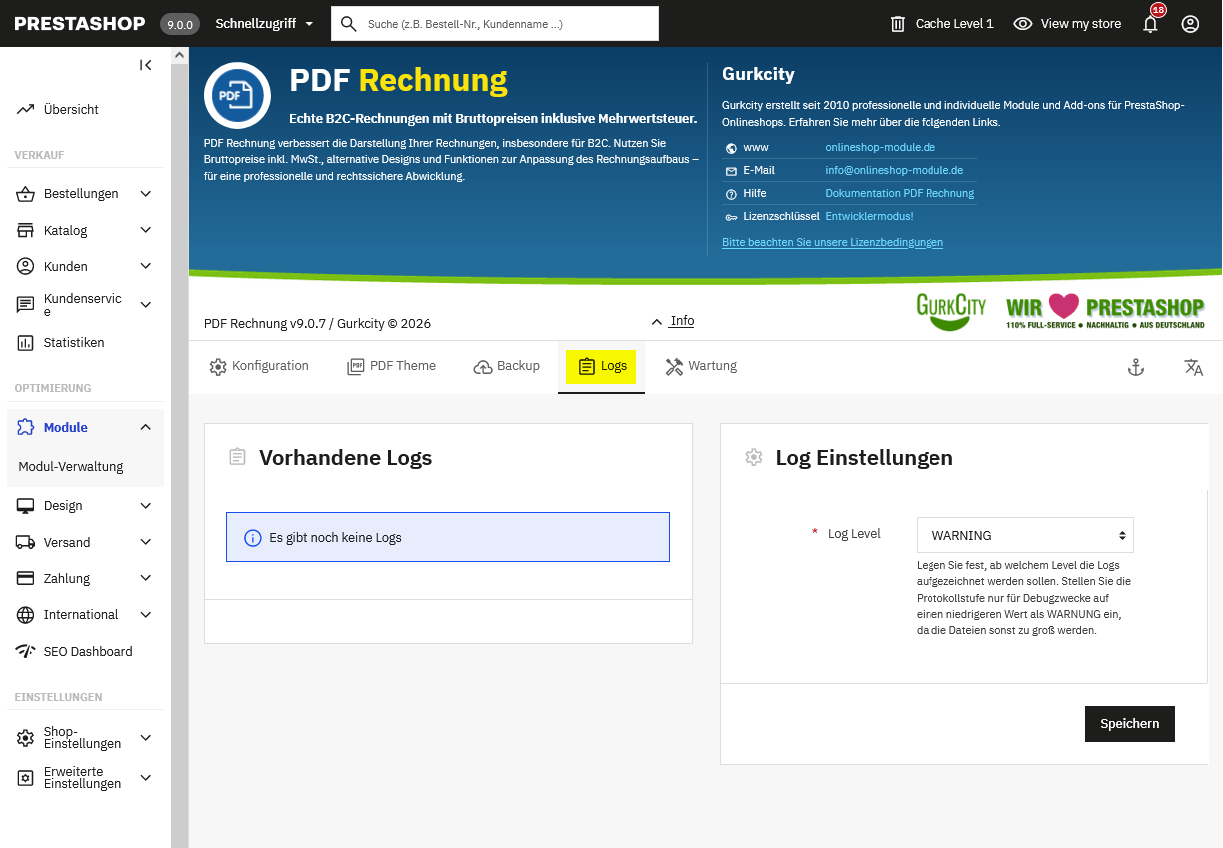Open onlineshop-module.de website link
1223x848 pixels.
[880, 147]
